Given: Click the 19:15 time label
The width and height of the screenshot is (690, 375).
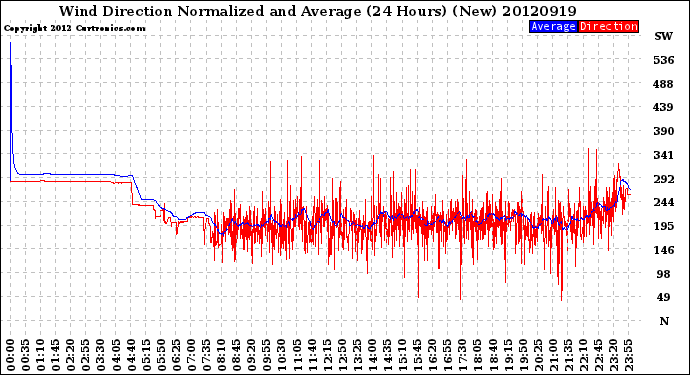Looking at the screenshot, I should click(508, 355).
